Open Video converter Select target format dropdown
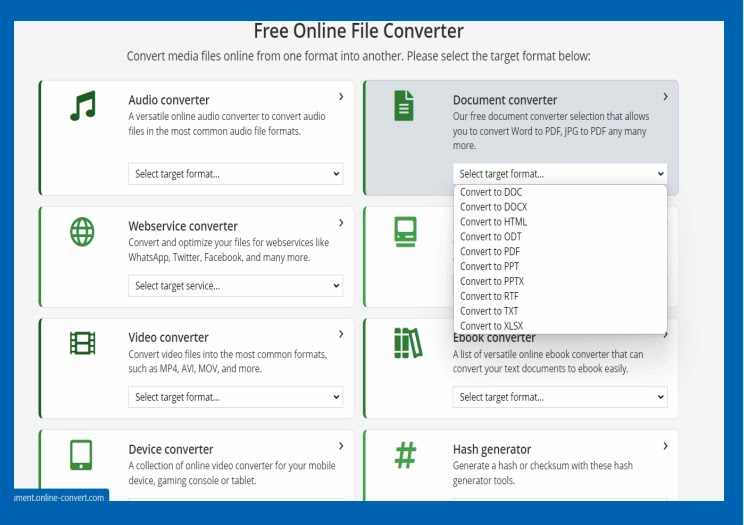Screen dimensions: 744x525 click(235, 397)
